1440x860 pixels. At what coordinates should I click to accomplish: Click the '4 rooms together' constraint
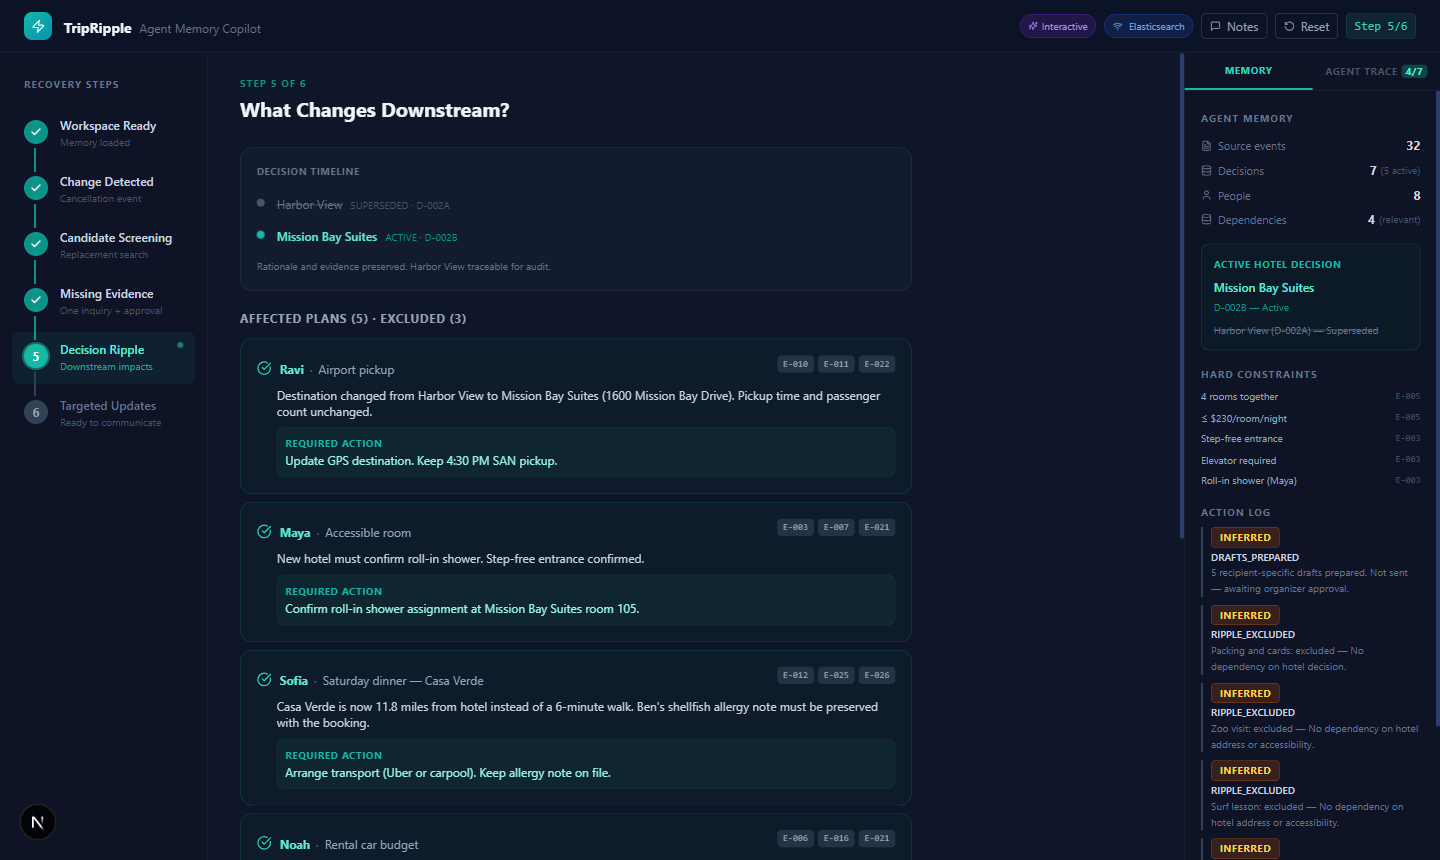click(x=1310, y=397)
